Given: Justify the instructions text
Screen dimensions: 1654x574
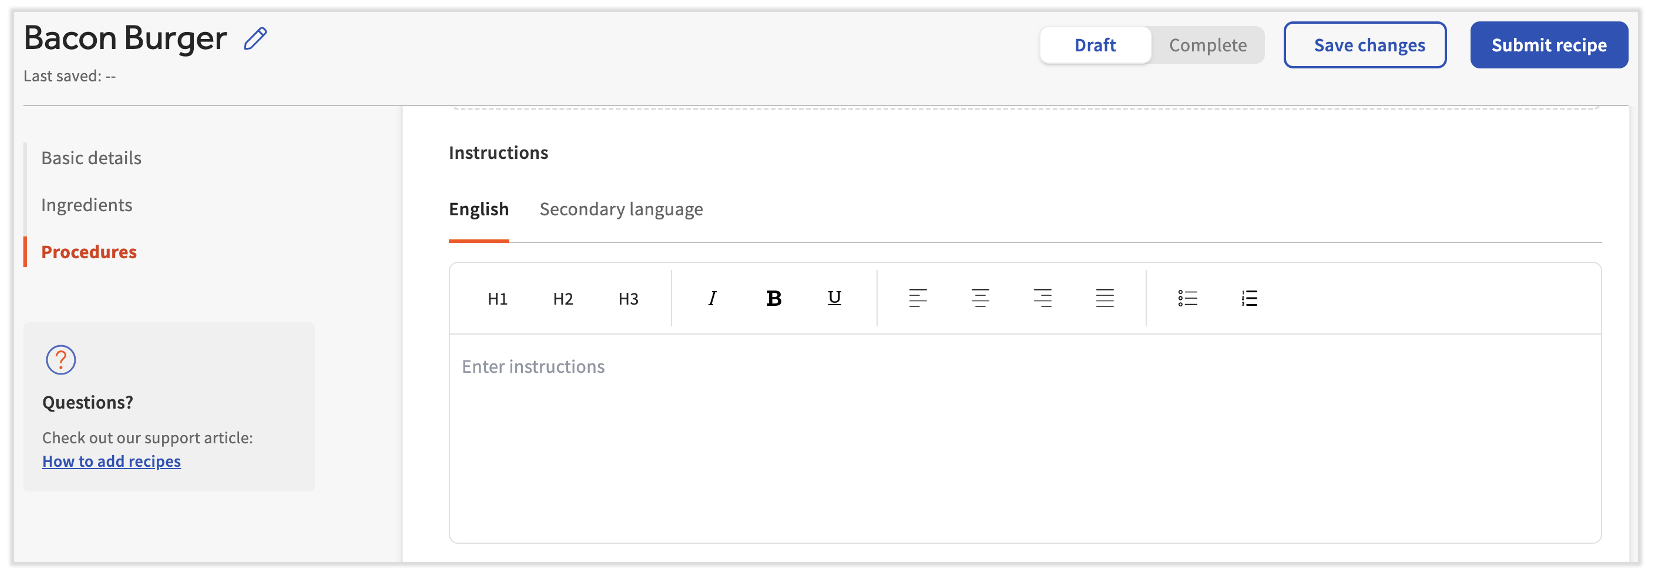Looking at the screenshot, I should [1104, 298].
